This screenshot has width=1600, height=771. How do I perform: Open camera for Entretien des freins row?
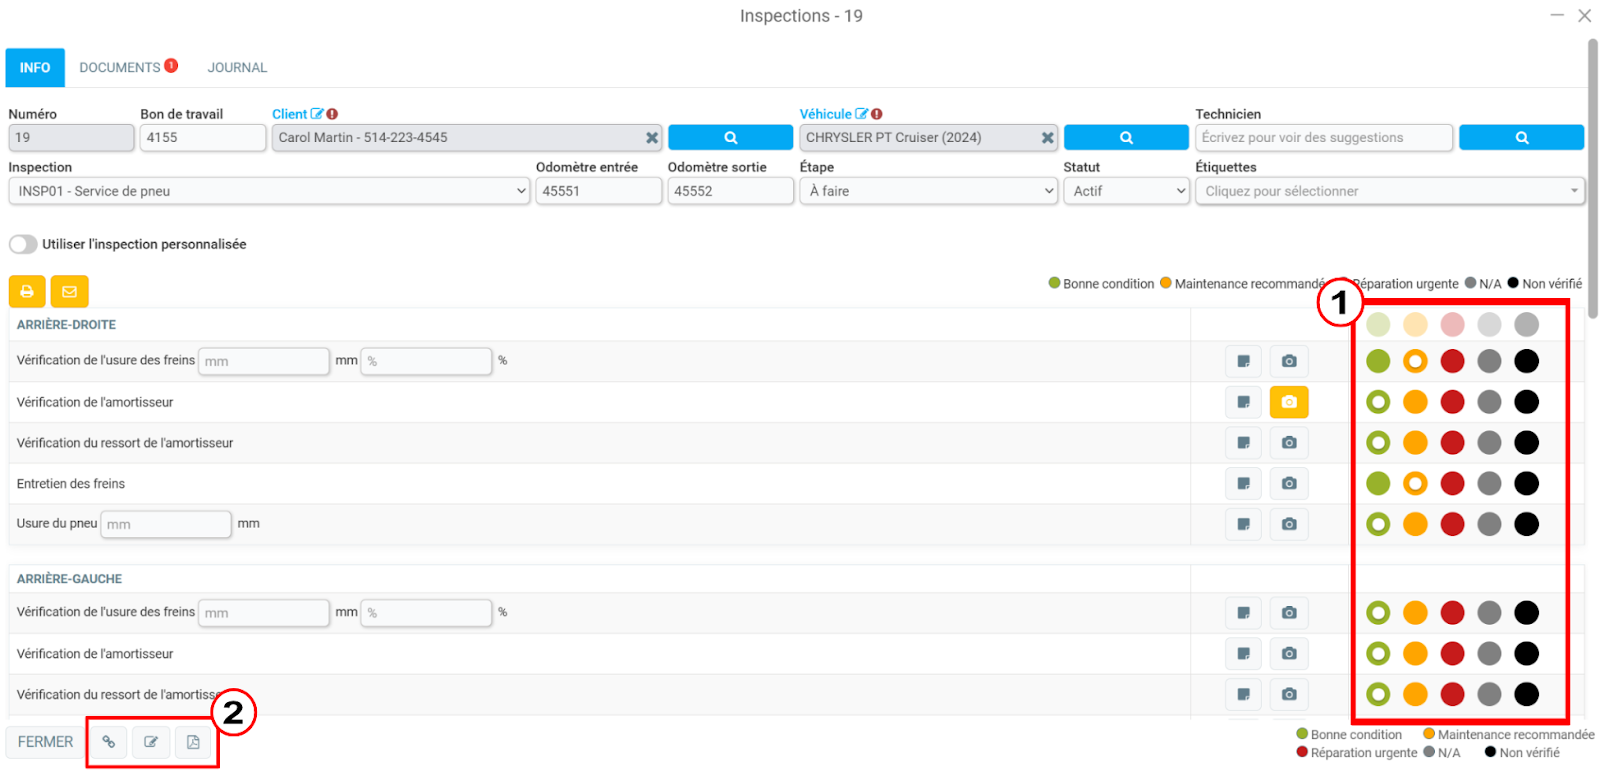pos(1289,484)
